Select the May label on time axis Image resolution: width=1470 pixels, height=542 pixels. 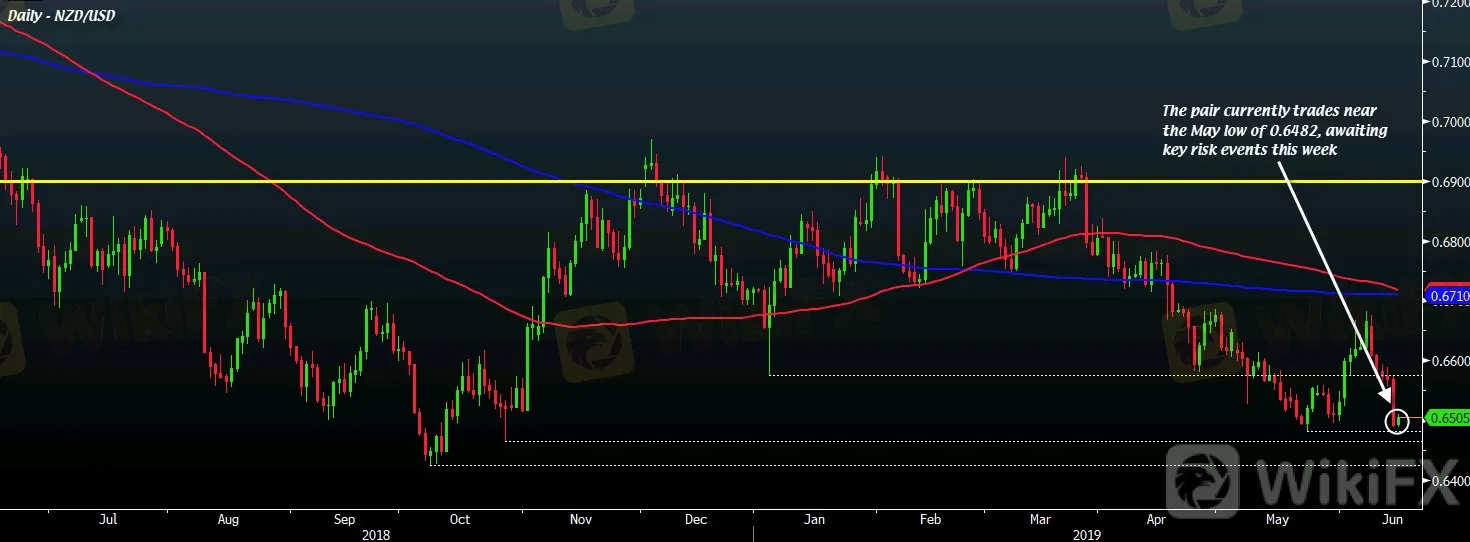[1277, 520]
